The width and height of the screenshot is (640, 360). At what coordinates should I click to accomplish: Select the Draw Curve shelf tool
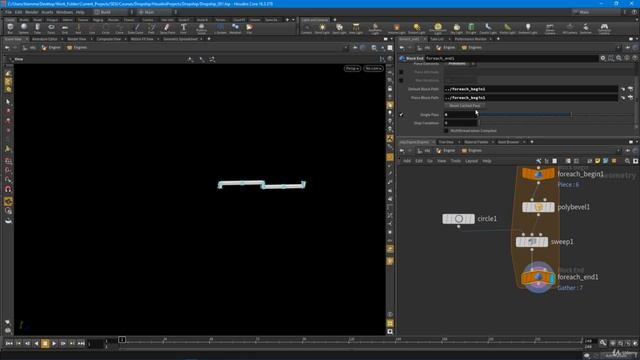[x=136, y=29]
